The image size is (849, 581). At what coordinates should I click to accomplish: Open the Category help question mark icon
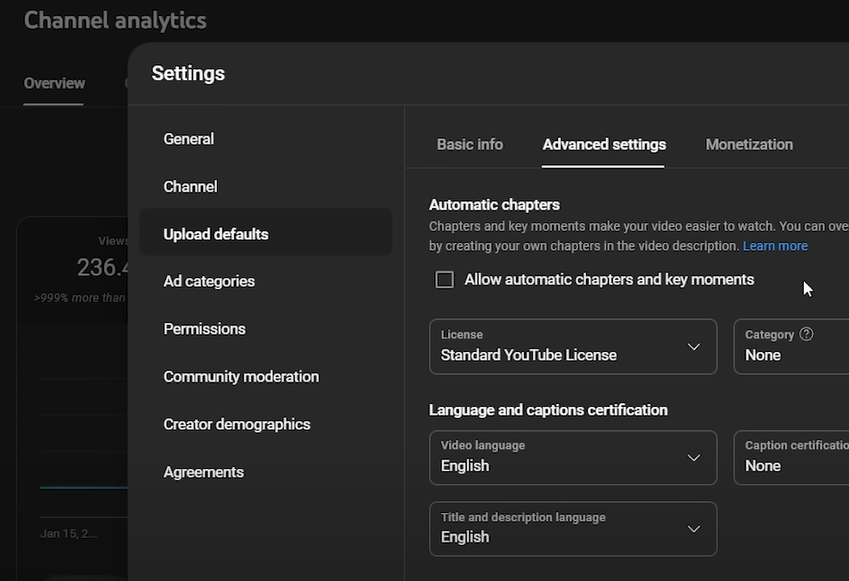(806, 335)
